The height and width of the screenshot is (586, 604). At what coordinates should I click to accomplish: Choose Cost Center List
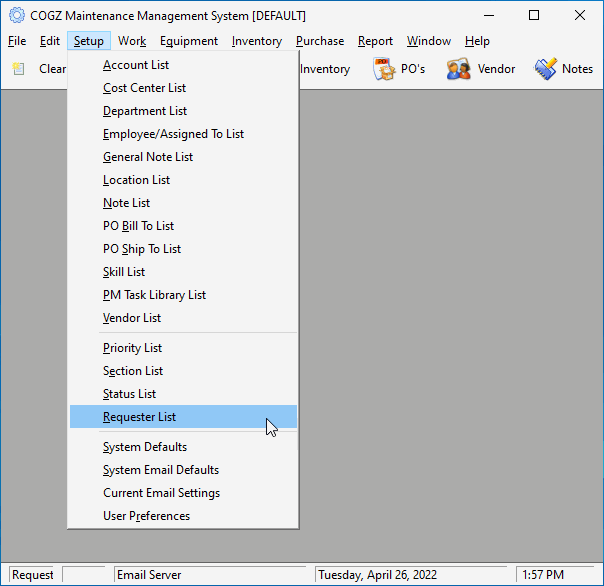(183, 88)
